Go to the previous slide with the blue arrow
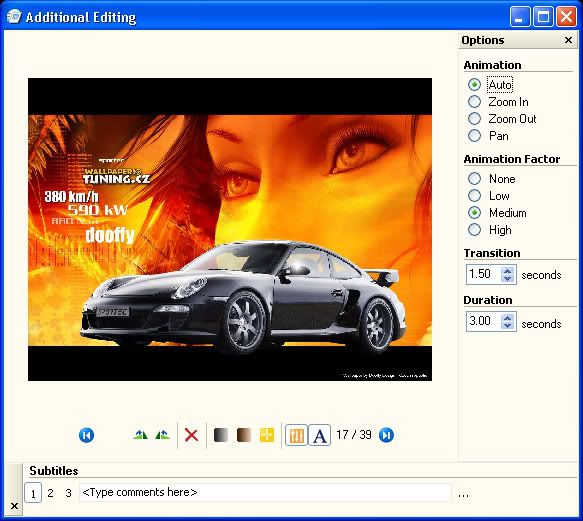This screenshot has width=583, height=521. (87, 435)
